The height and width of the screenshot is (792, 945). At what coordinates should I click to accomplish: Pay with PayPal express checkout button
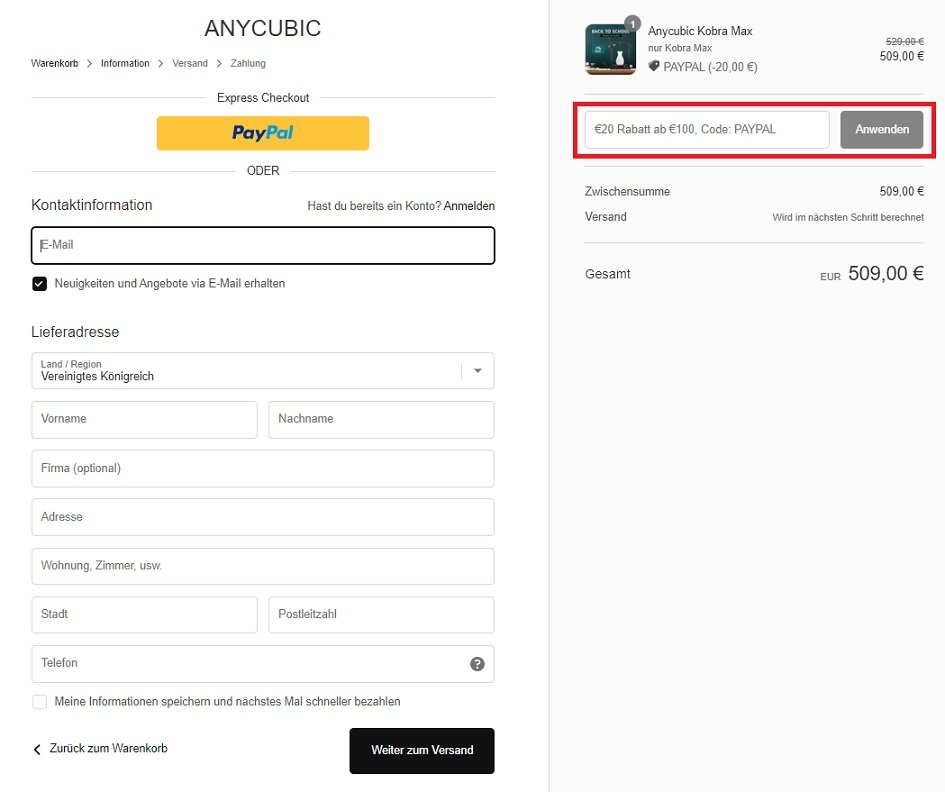click(x=263, y=133)
